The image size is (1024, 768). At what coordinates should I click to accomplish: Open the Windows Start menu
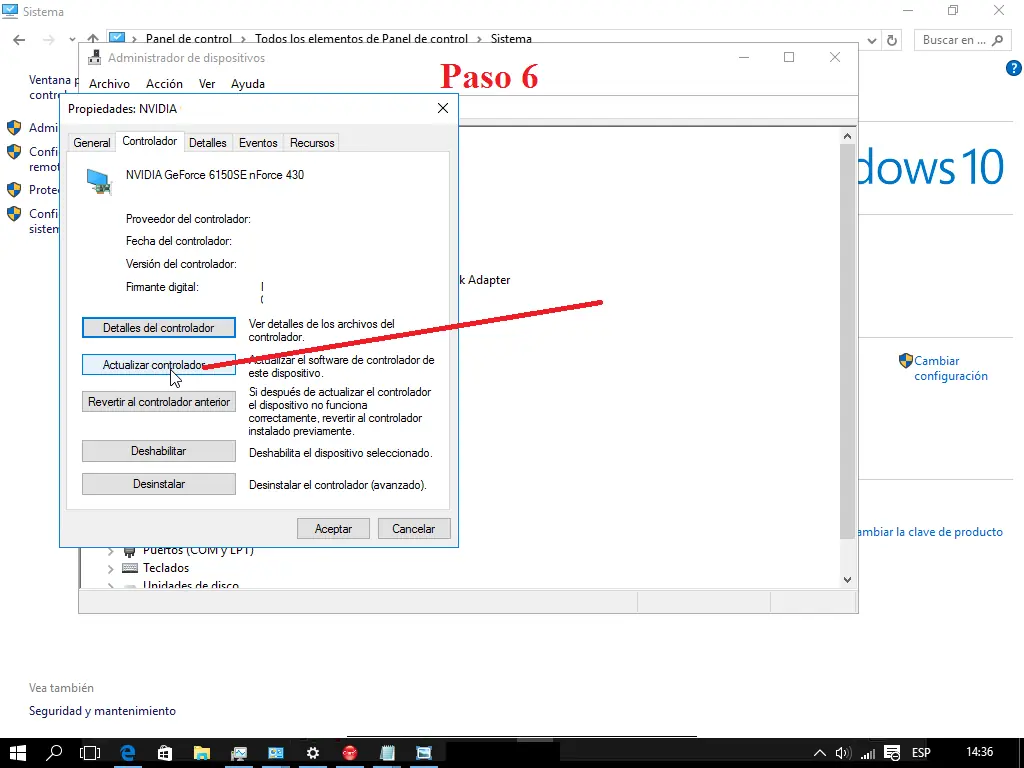pyautogui.click(x=18, y=753)
